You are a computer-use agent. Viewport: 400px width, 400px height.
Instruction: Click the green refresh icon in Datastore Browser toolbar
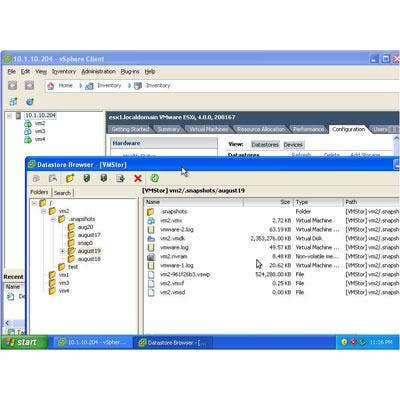point(155,178)
